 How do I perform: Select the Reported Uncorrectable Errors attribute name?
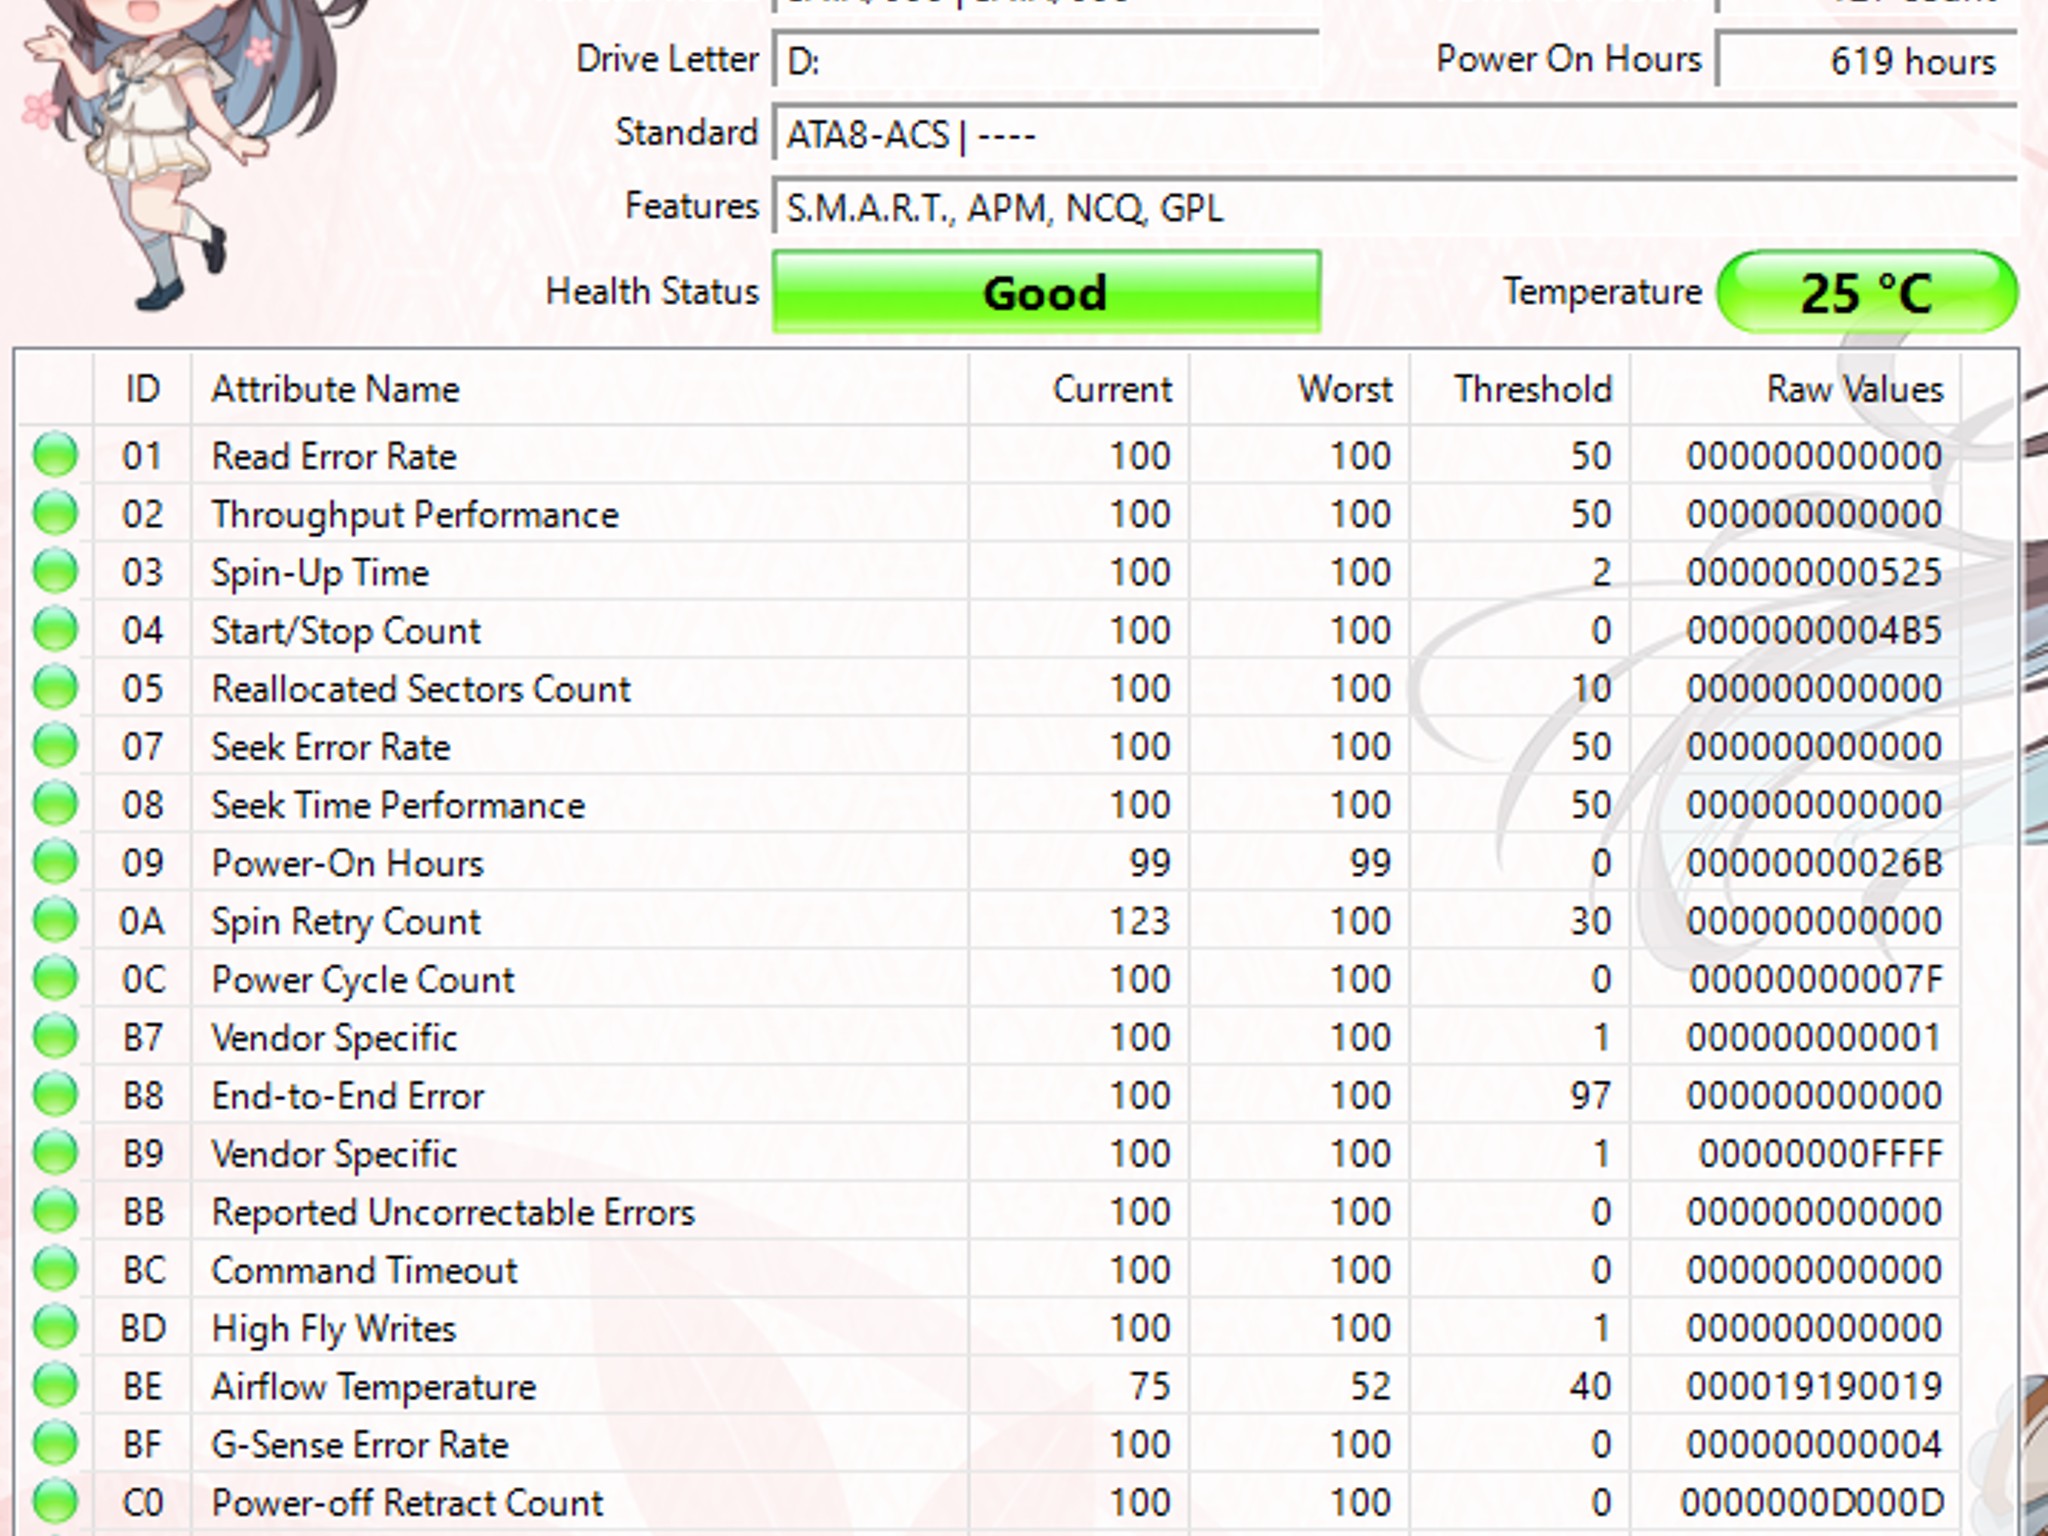tap(453, 1213)
